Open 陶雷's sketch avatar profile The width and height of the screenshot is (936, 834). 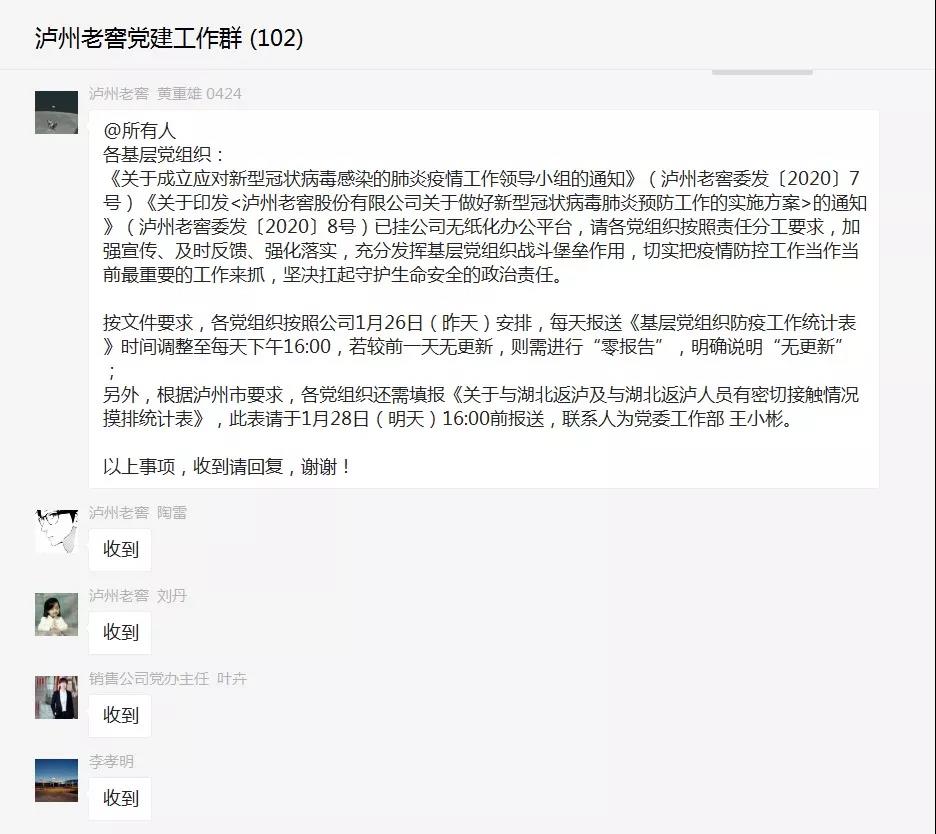coord(56,531)
